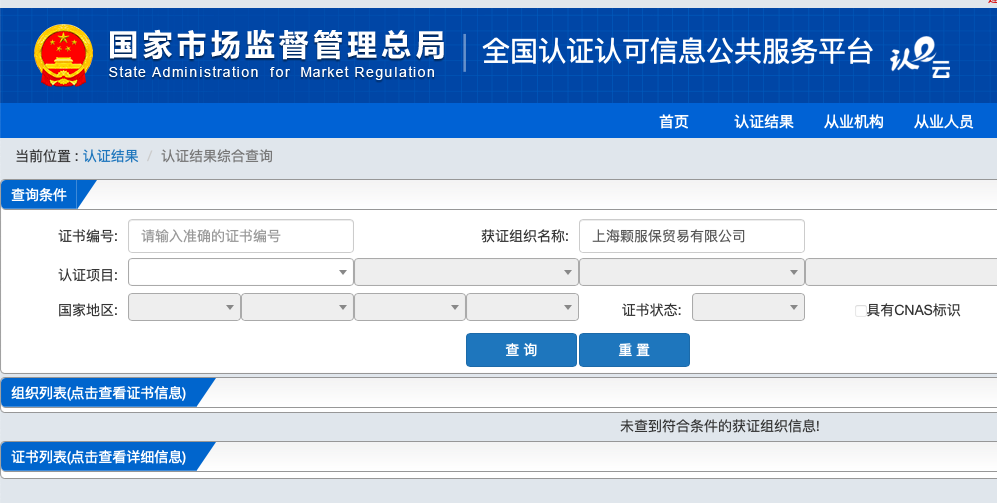Click the 证书状态 field label

tap(652, 310)
